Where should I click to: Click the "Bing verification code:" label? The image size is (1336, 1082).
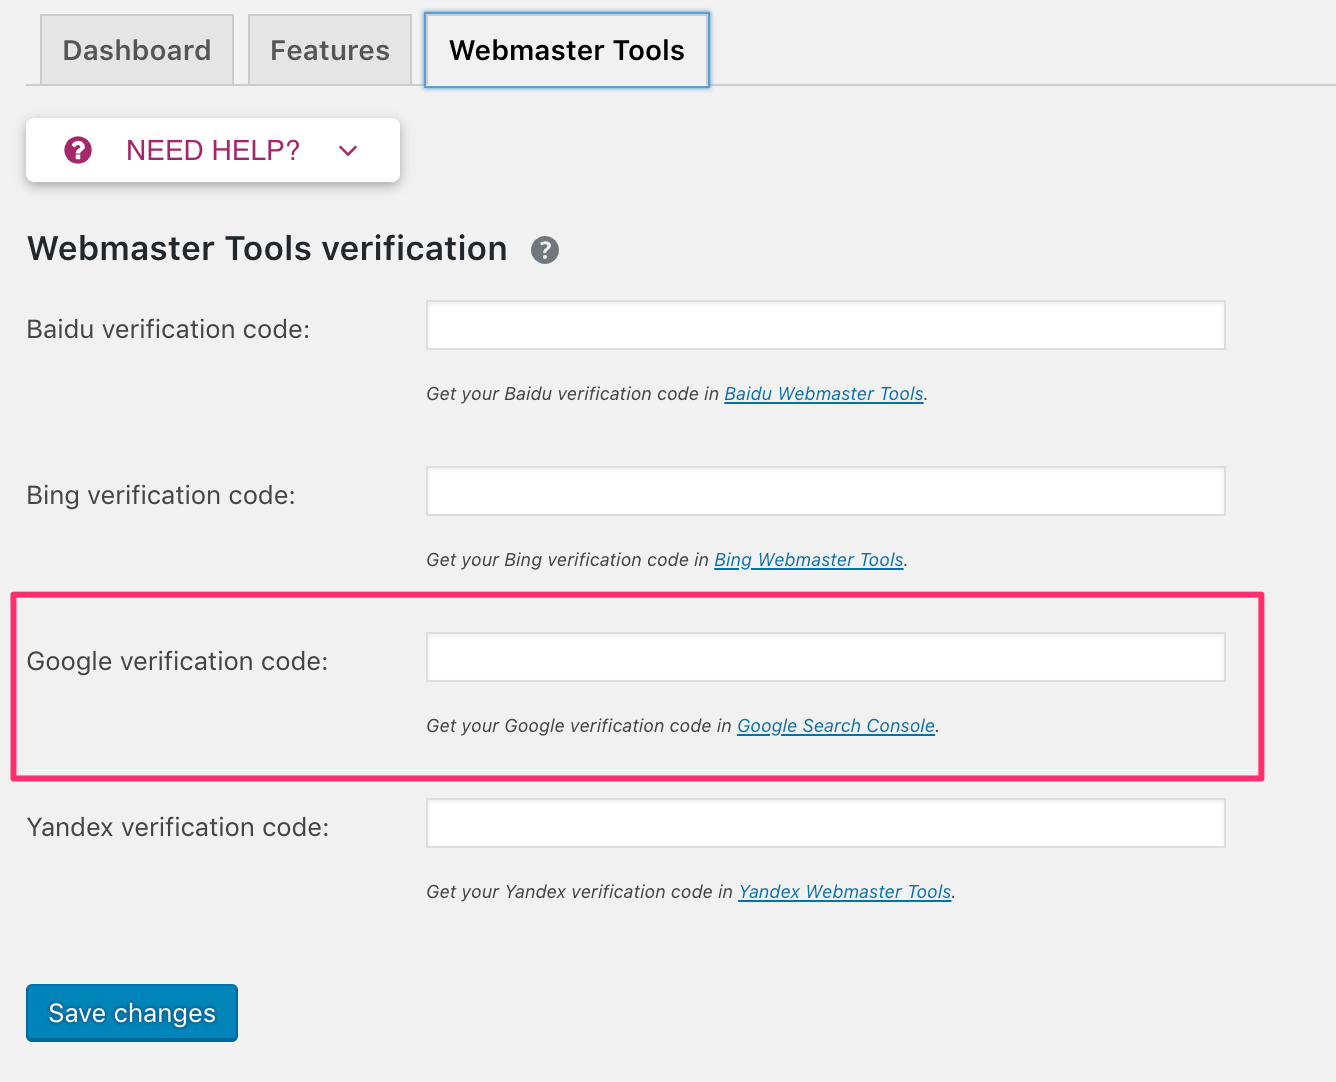161,495
